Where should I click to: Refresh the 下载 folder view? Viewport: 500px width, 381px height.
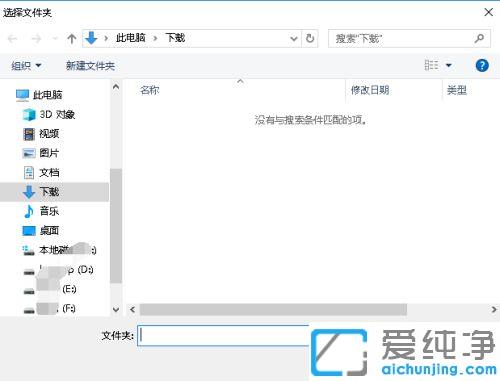pyautogui.click(x=310, y=39)
